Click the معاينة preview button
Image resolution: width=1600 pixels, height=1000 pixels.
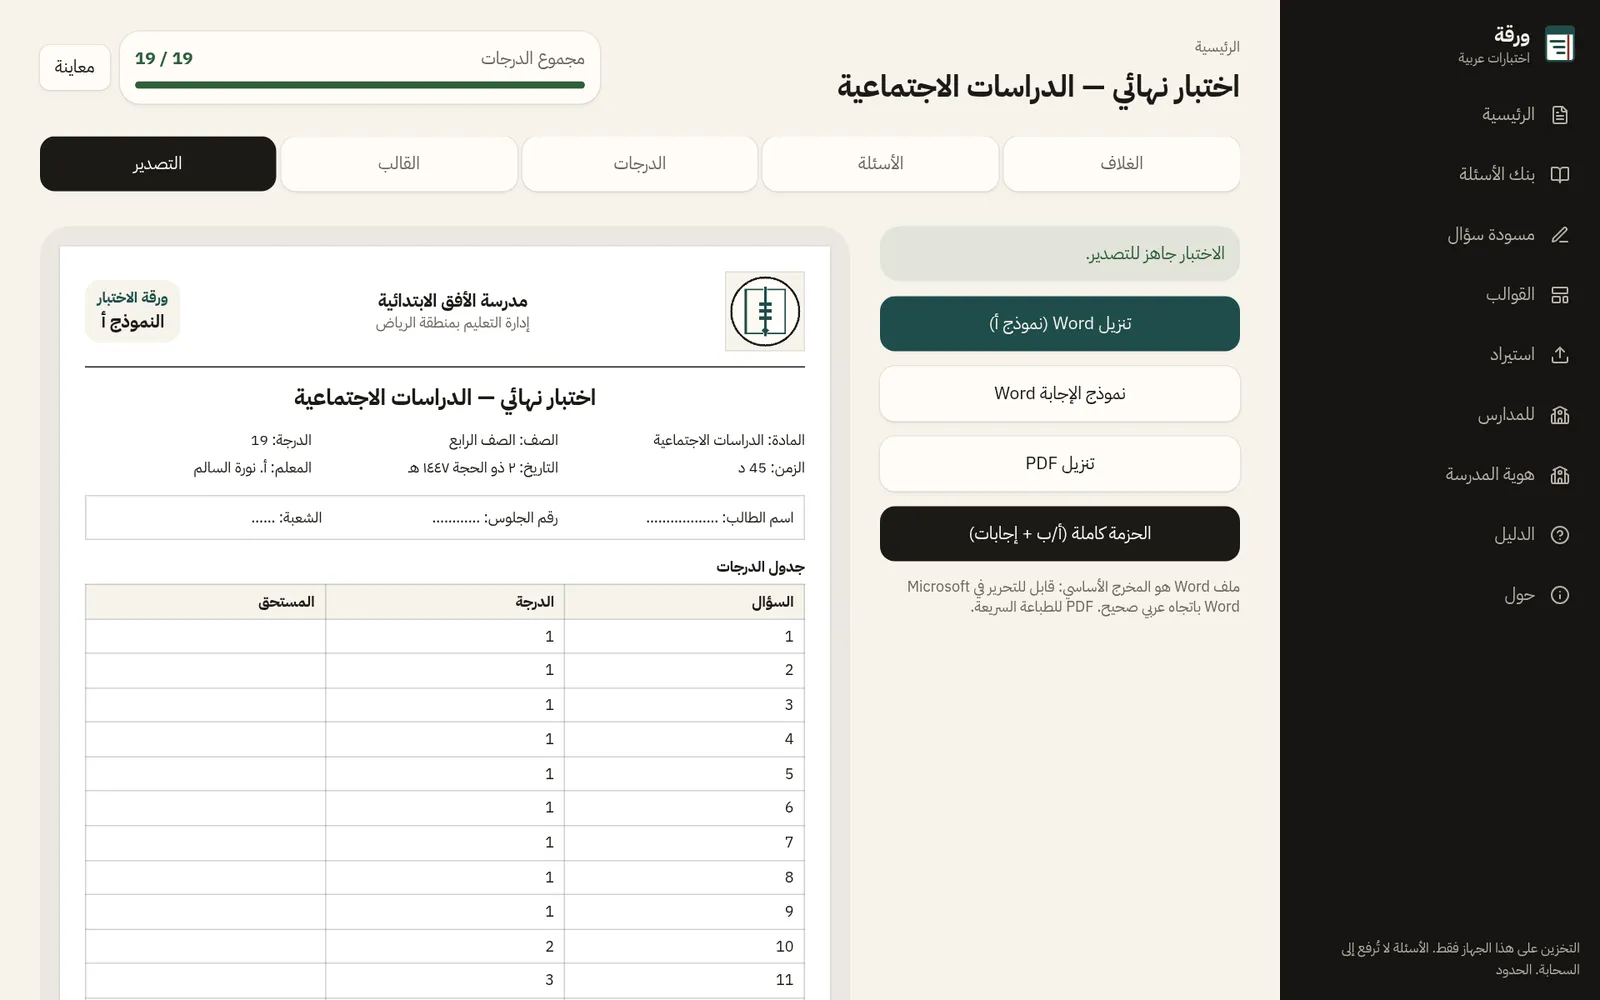(x=75, y=67)
